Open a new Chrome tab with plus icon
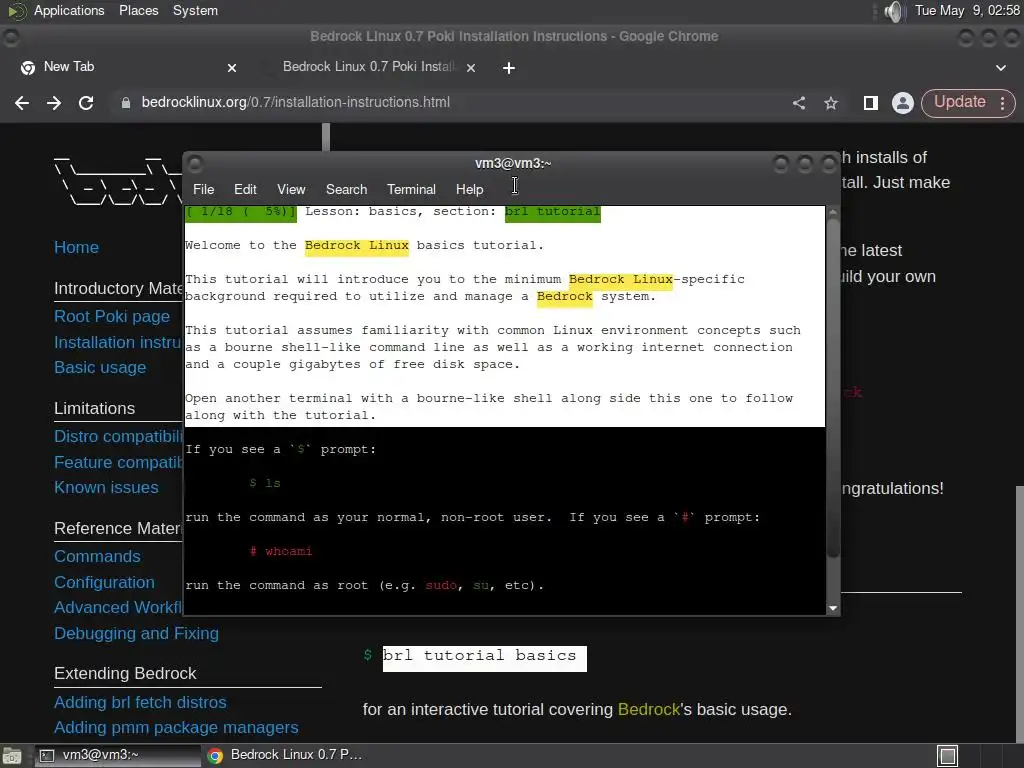This screenshot has width=1024, height=768. pyautogui.click(x=509, y=68)
